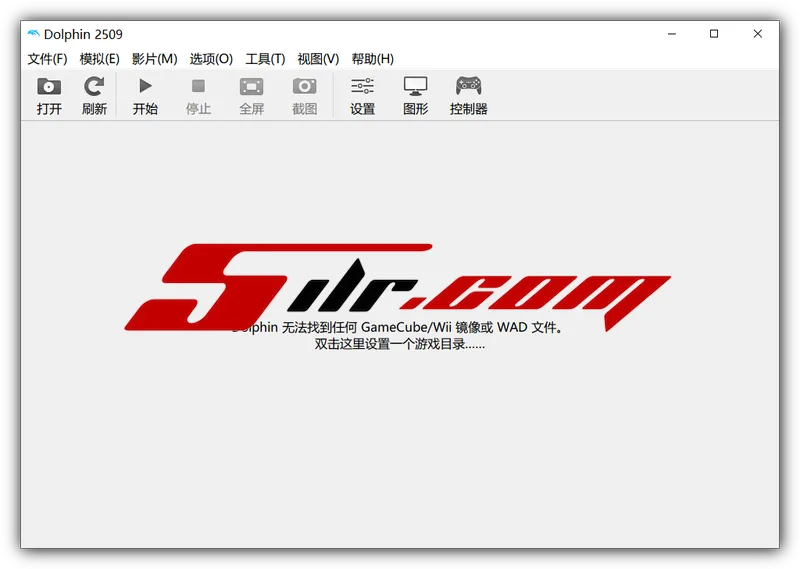The height and width of the screenshot is (569, 800).
Task: Click the 打开 (Open) disc icon
Action: point(49,87)
